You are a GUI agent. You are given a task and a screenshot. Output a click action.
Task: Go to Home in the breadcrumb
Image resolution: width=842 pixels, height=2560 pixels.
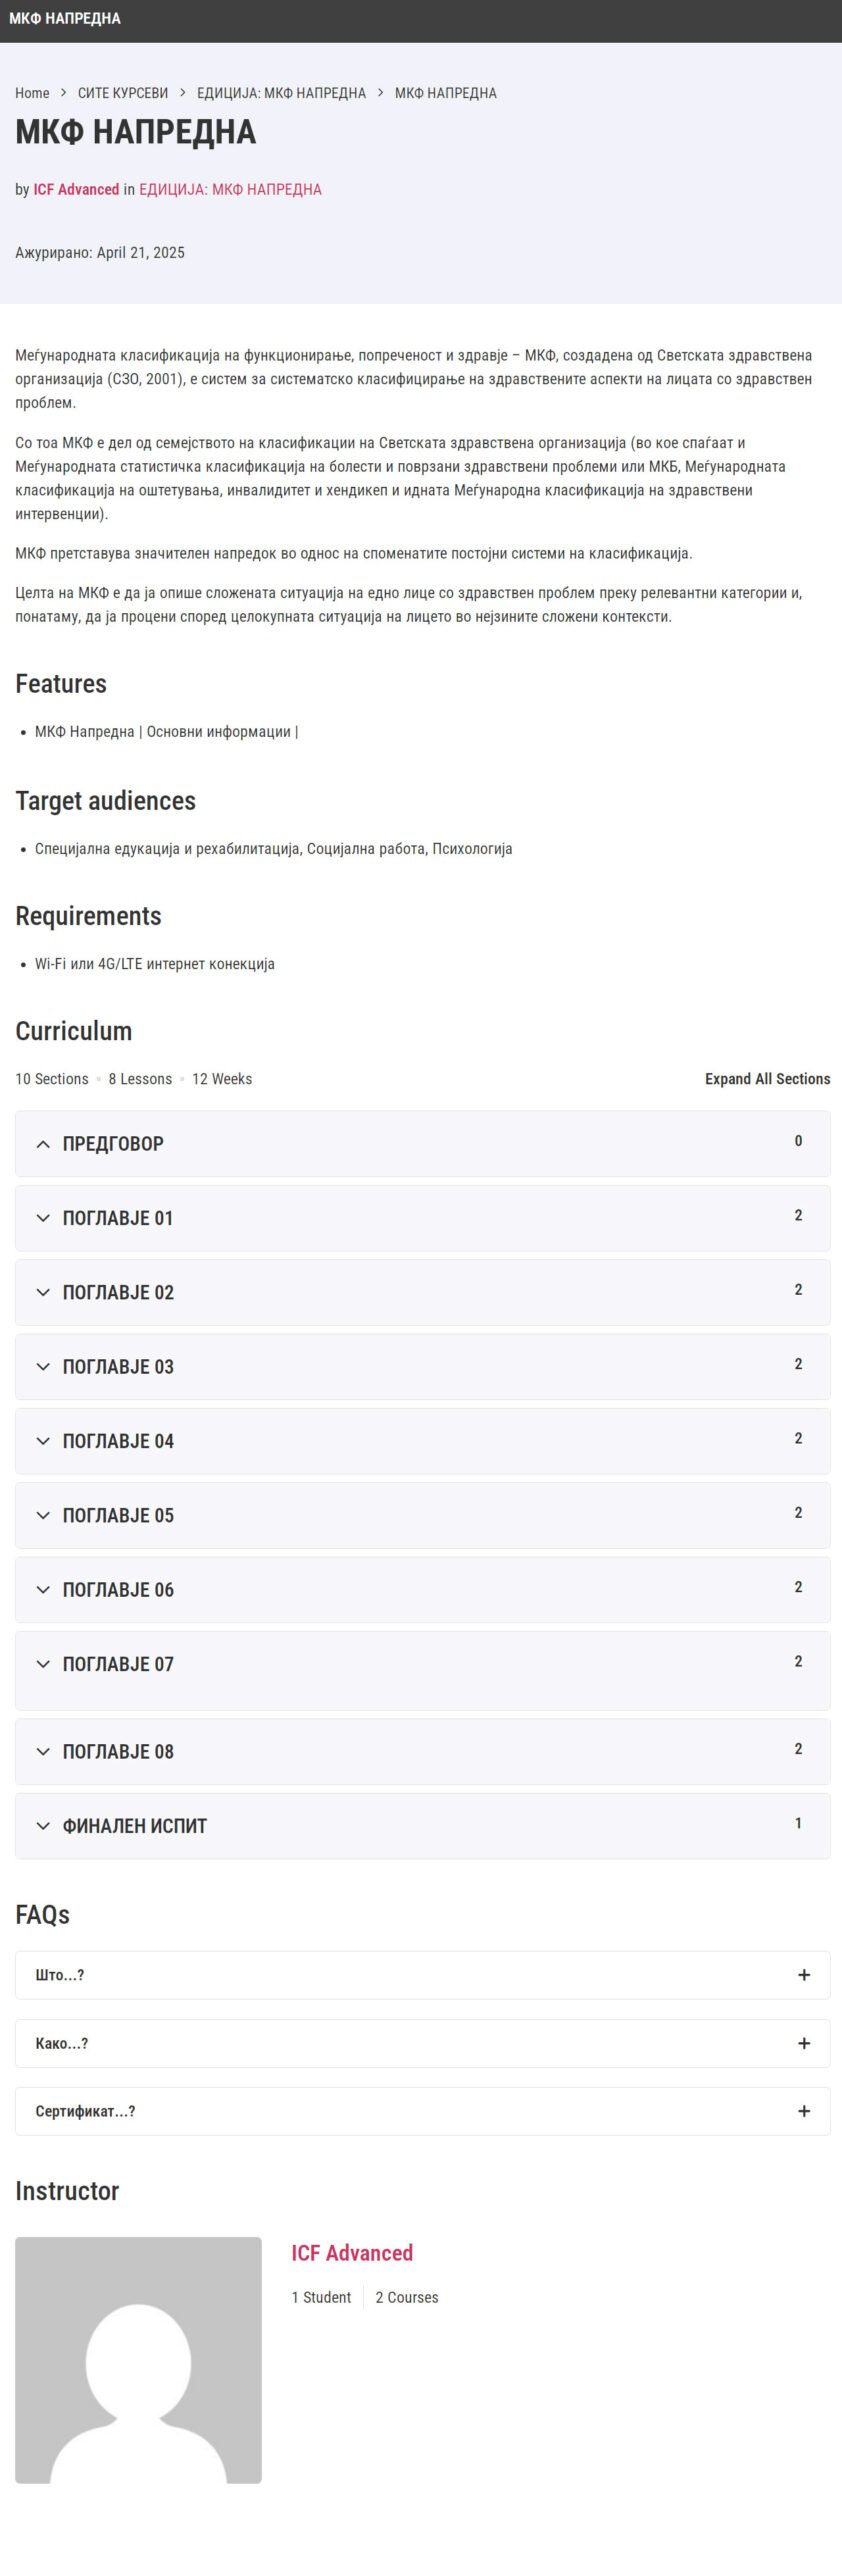pyautogui.click(x=32, y=93)
